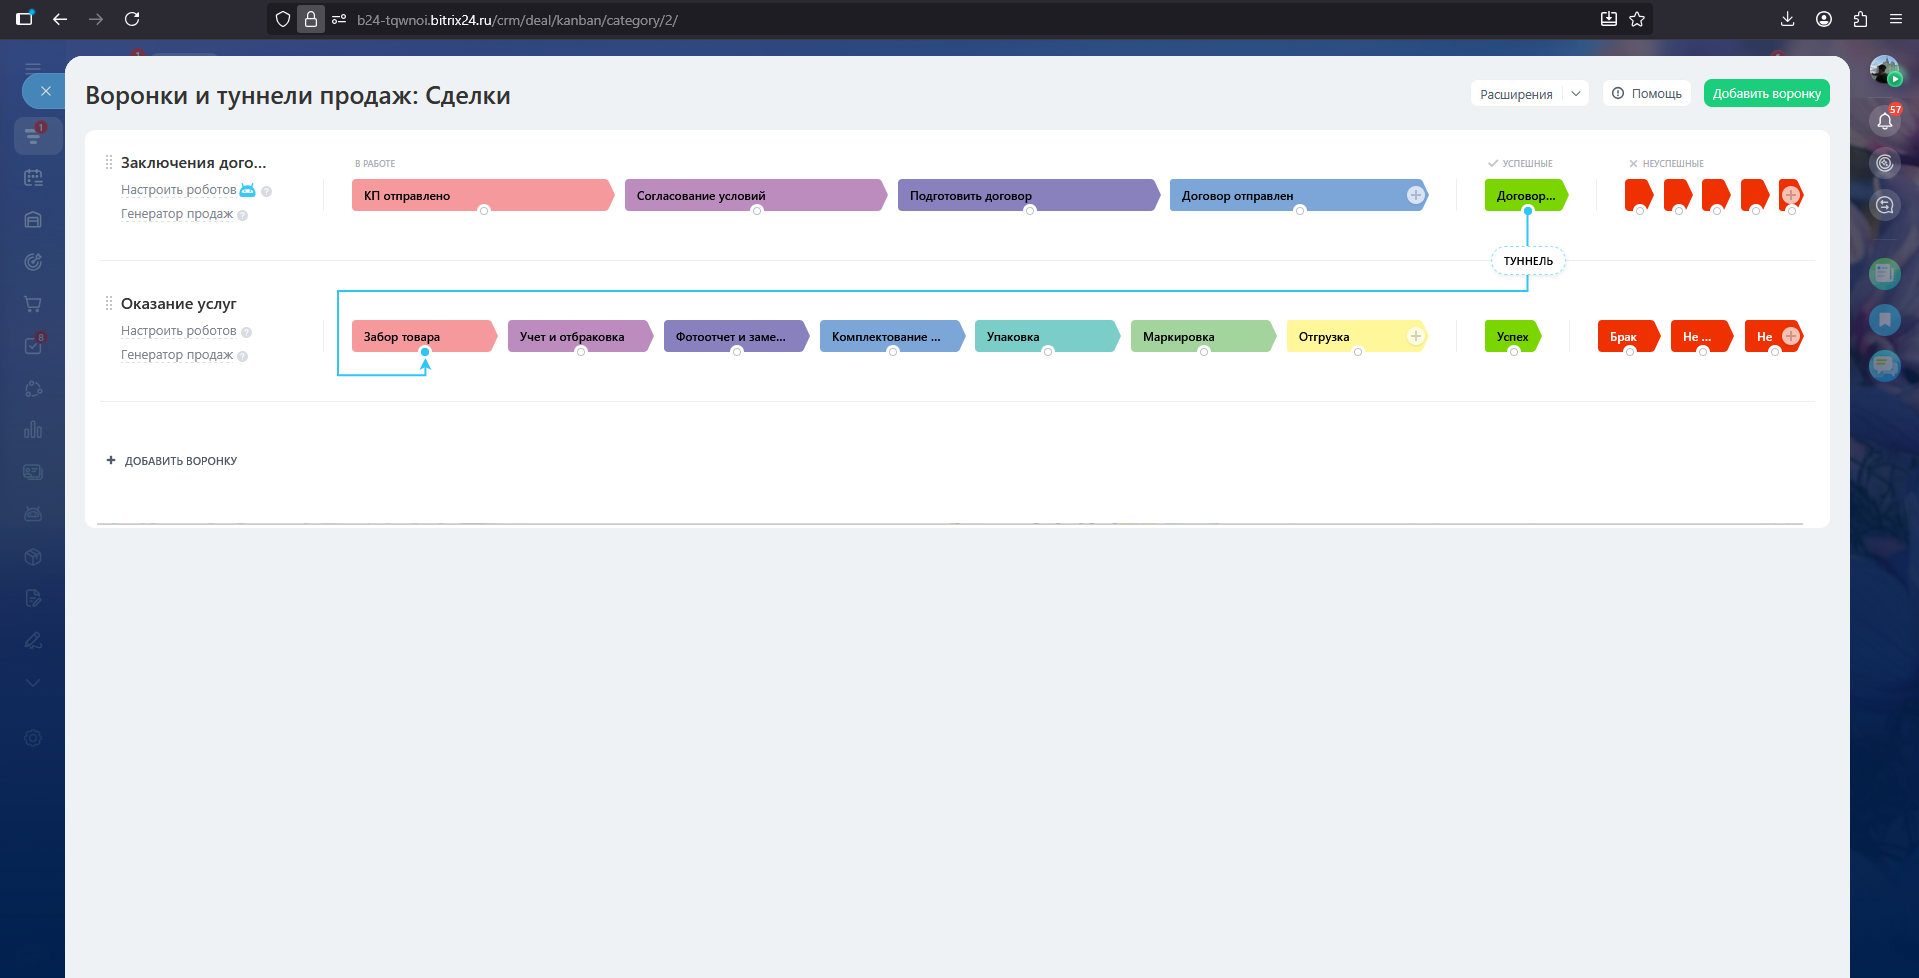Open the online store cart icon in the sidebar

[x=33, y=304]
